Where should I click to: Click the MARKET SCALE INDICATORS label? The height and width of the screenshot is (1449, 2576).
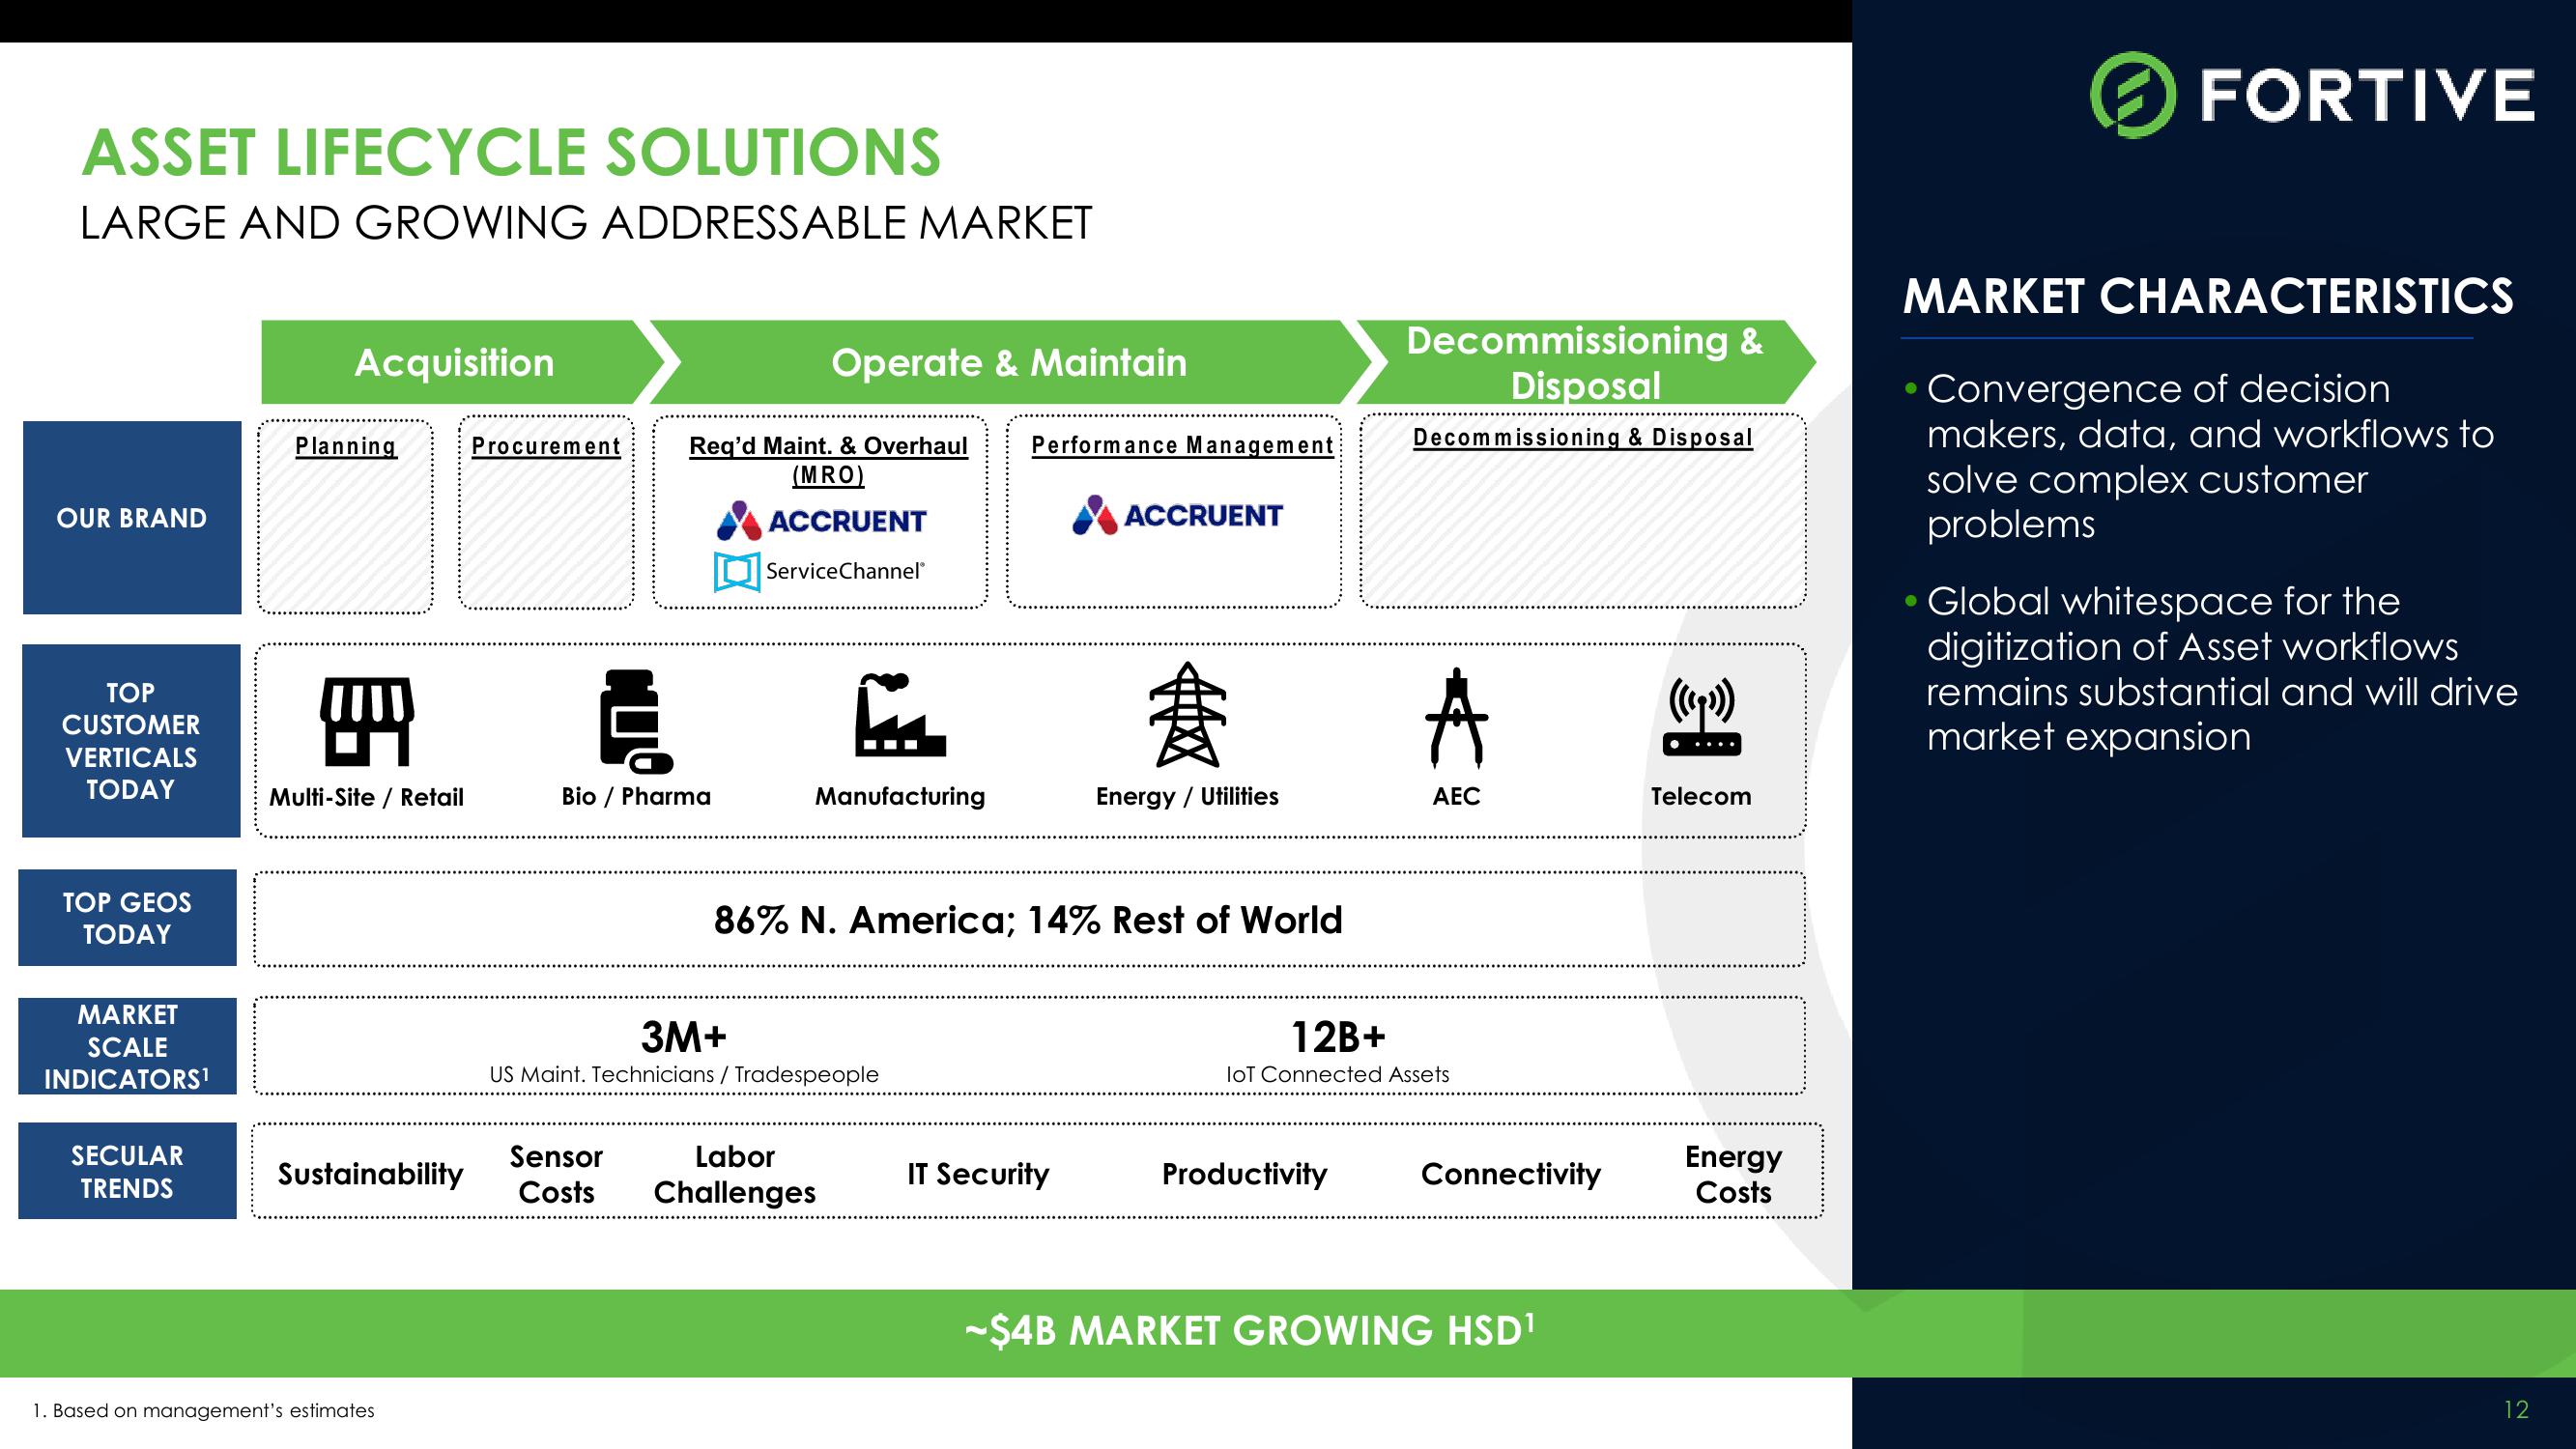pyautogui.click(x=127, y=1046)
